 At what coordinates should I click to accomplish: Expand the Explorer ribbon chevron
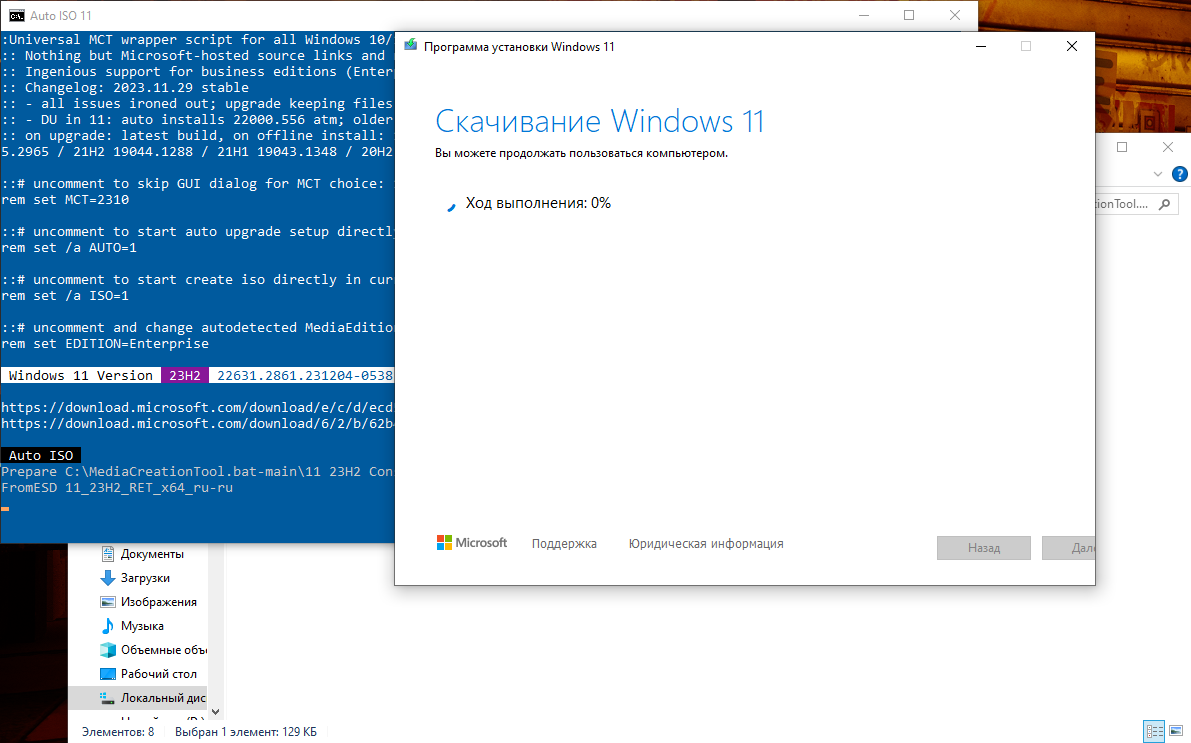coord(1158,172)
